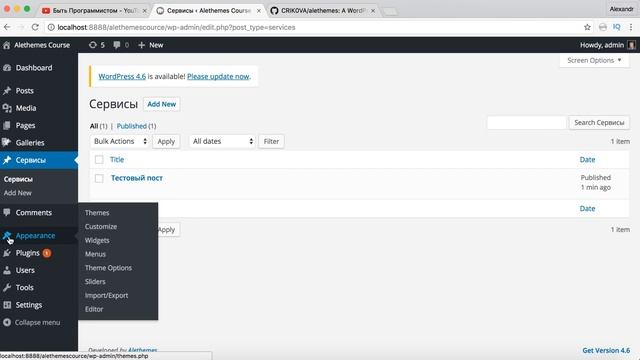Click the Galleries icon in the sidebar
The height and width of the screenshot is (360, 640).
pos(7,142)
